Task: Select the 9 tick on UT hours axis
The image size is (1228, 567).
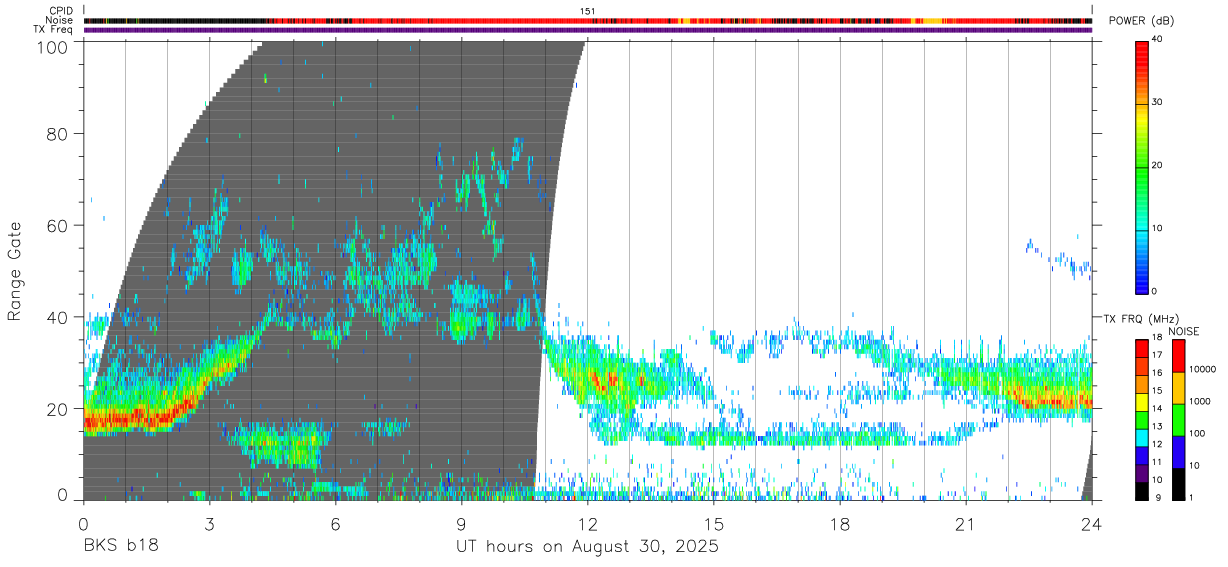Action: (461, 523)
